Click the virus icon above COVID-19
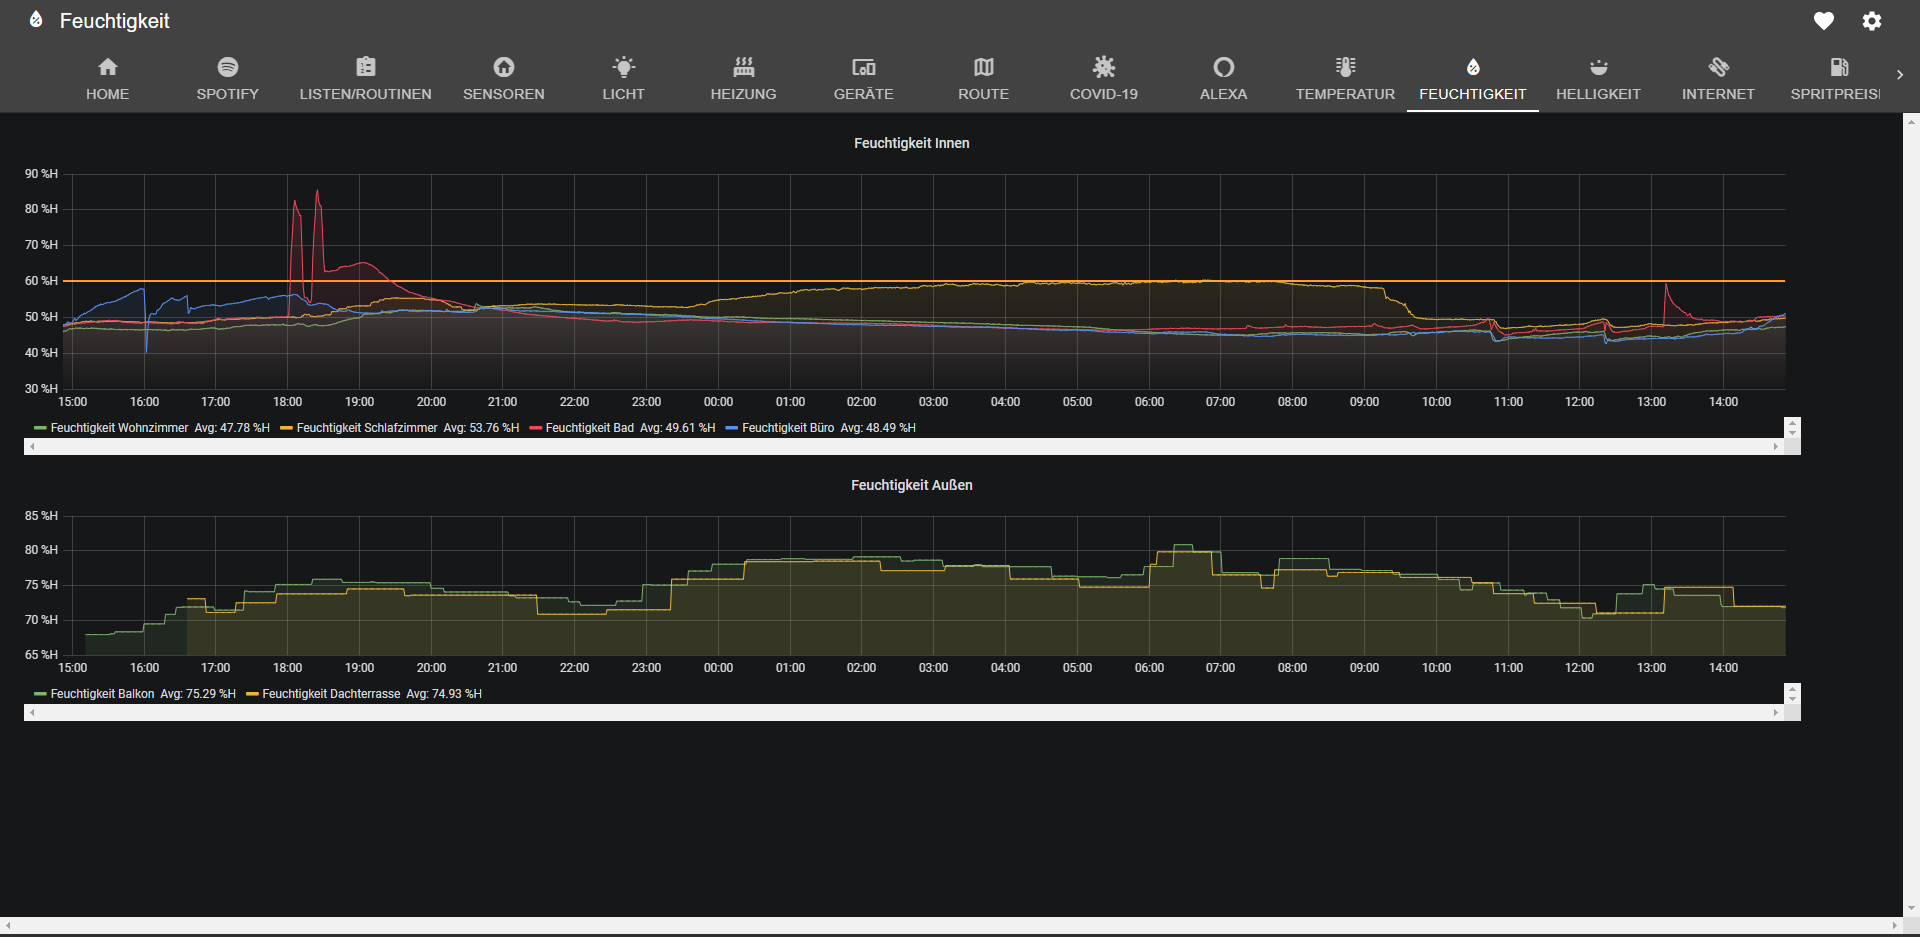The image size is (1920, 937). click(1104, 67)
